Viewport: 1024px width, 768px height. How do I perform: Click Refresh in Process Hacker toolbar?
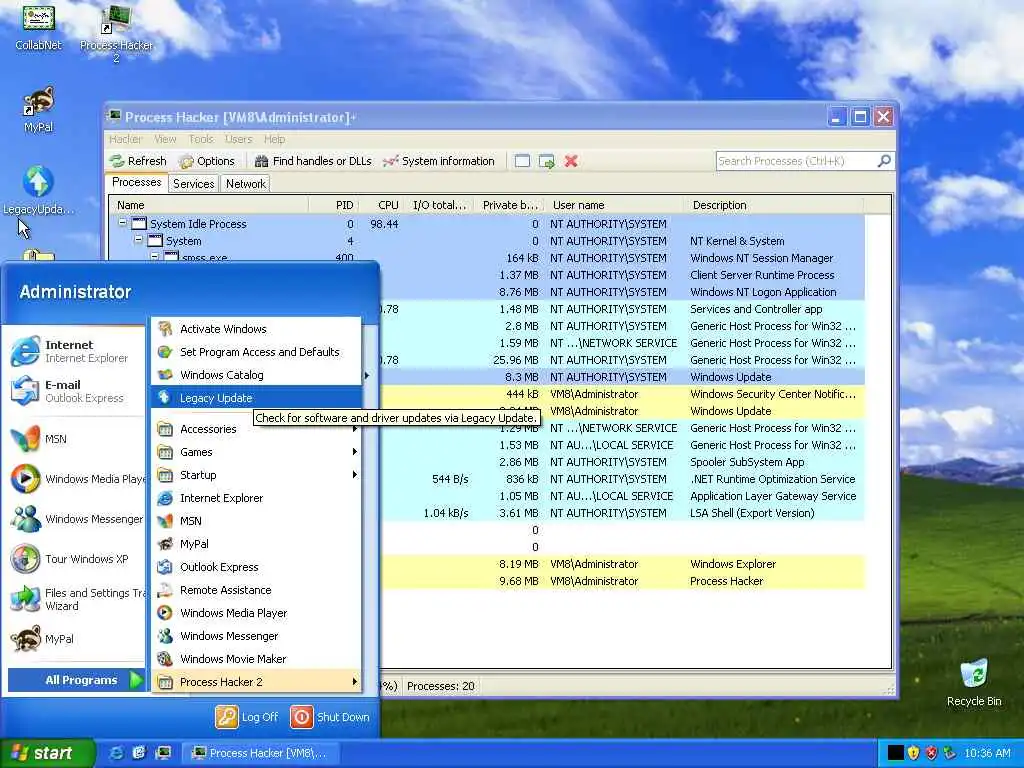[x=138, y=161]
